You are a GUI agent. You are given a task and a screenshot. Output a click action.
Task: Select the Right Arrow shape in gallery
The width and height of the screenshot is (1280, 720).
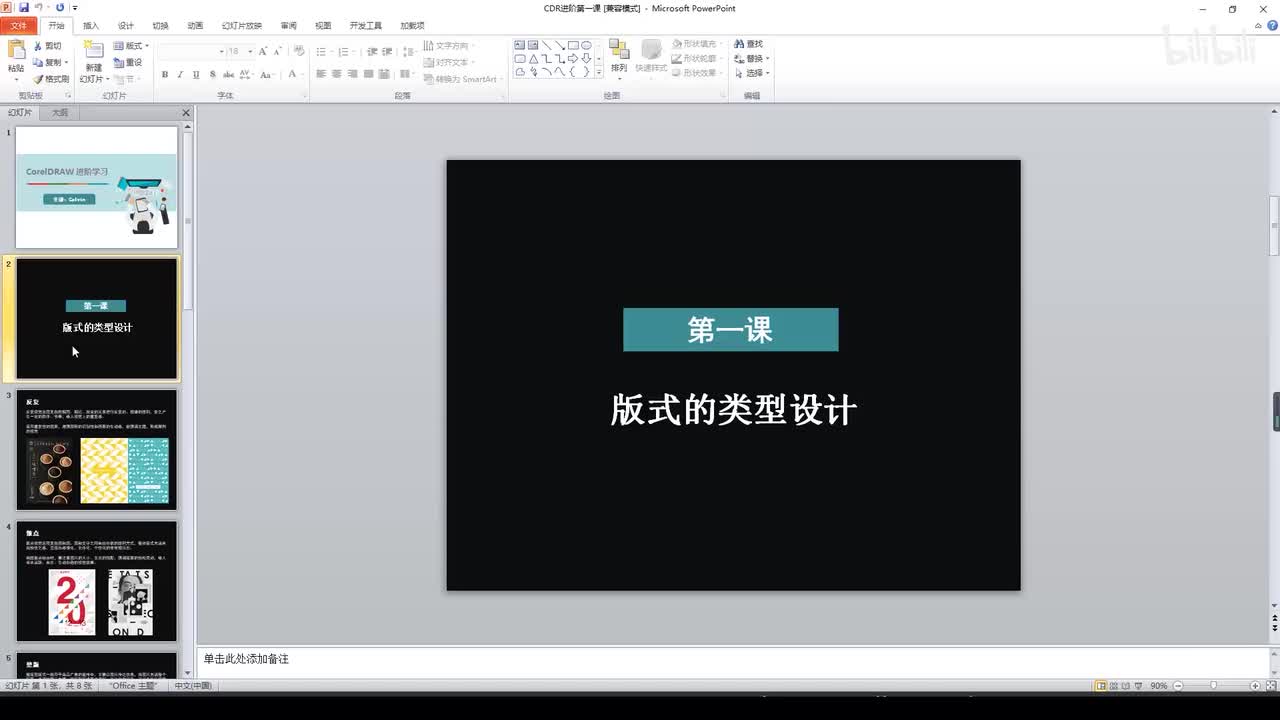pos(572,59)
